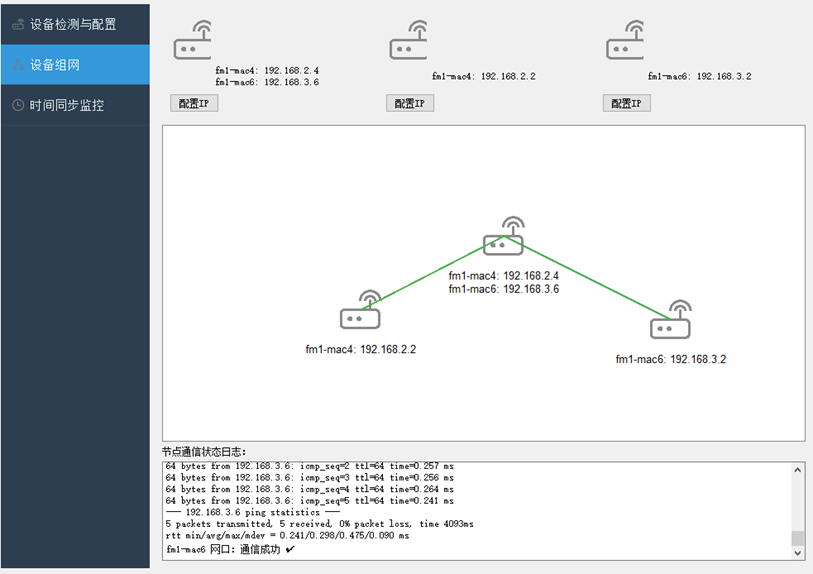Click topology label fm1-mac6: 192.168.3.2
The height and width of the screenshot is (574, 813).
click(670, 359)
